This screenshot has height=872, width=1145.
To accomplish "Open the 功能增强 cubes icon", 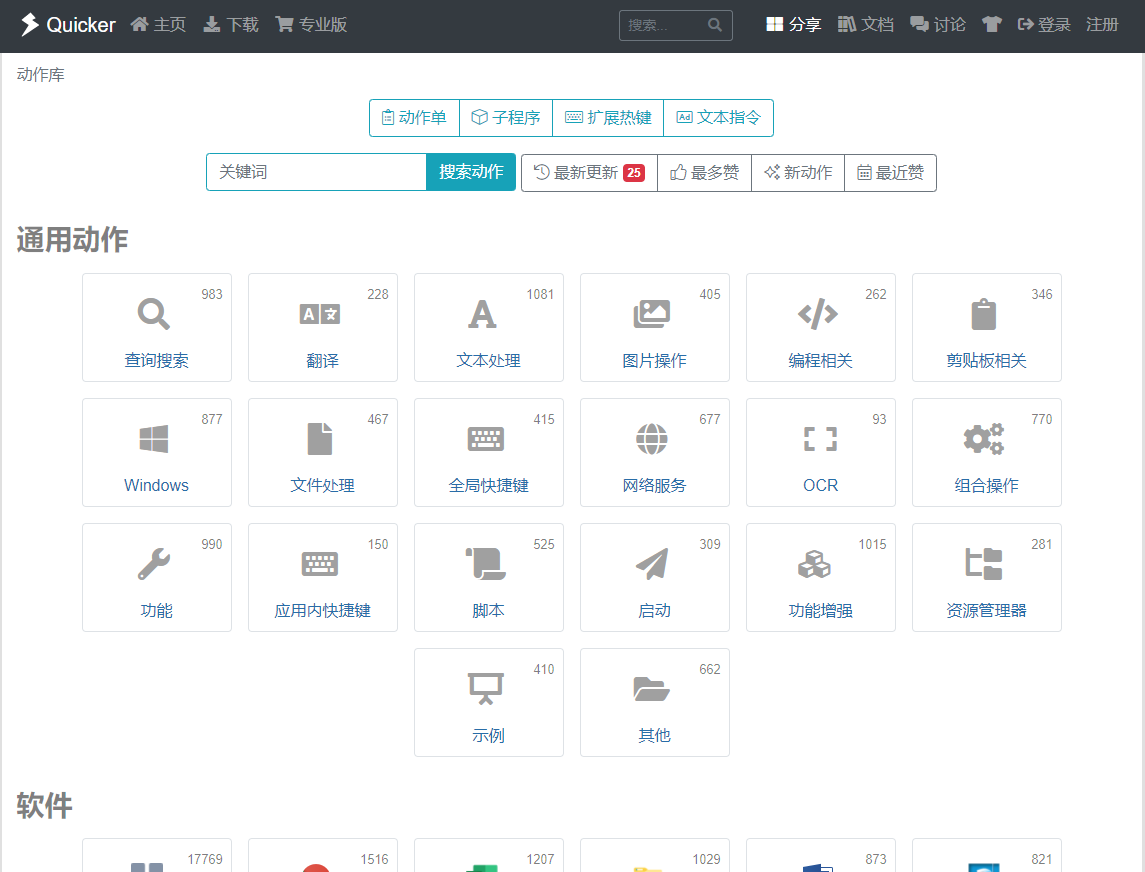I will click(814, 565).
